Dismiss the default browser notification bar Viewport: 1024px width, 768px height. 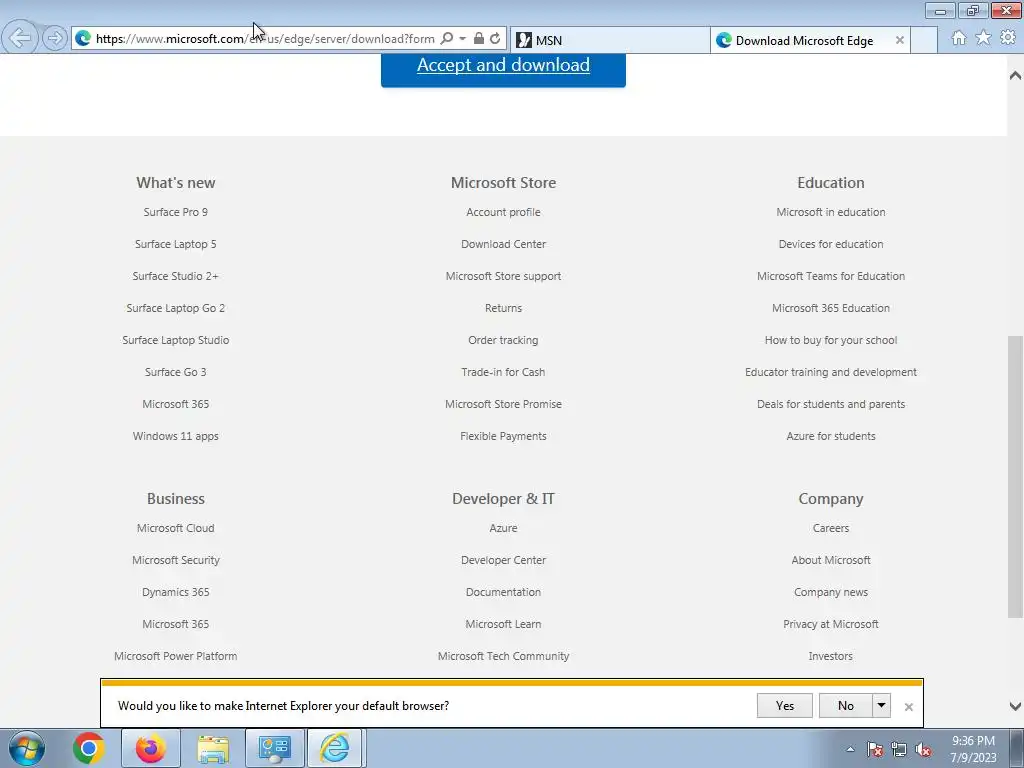click(x=908, y=707)
